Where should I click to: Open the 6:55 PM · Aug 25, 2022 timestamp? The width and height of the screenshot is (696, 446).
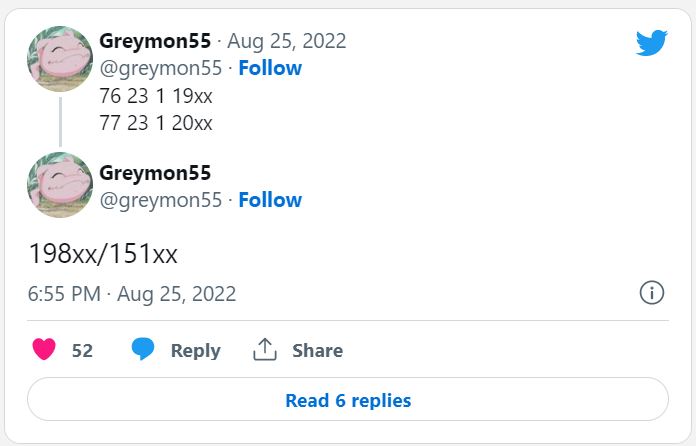click(x=132, y=294)
